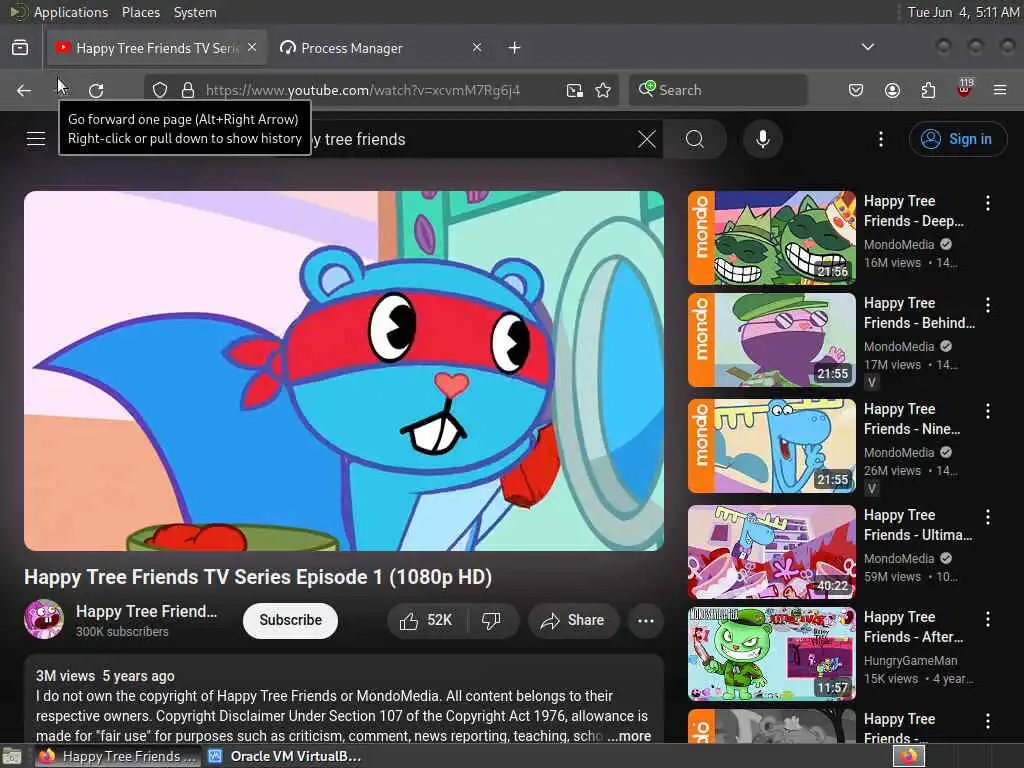This screenshot has height=768, width=1024.
Task: Close the Process Manager tab
Action: coord(477,48)
